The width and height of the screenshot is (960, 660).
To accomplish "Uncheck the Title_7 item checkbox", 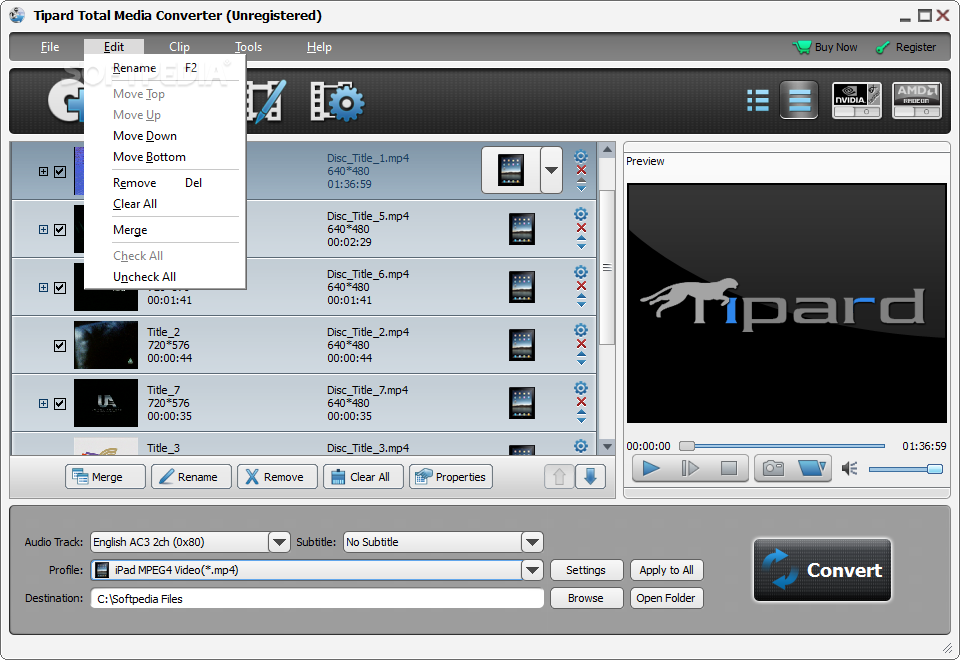I will point(60,403).
